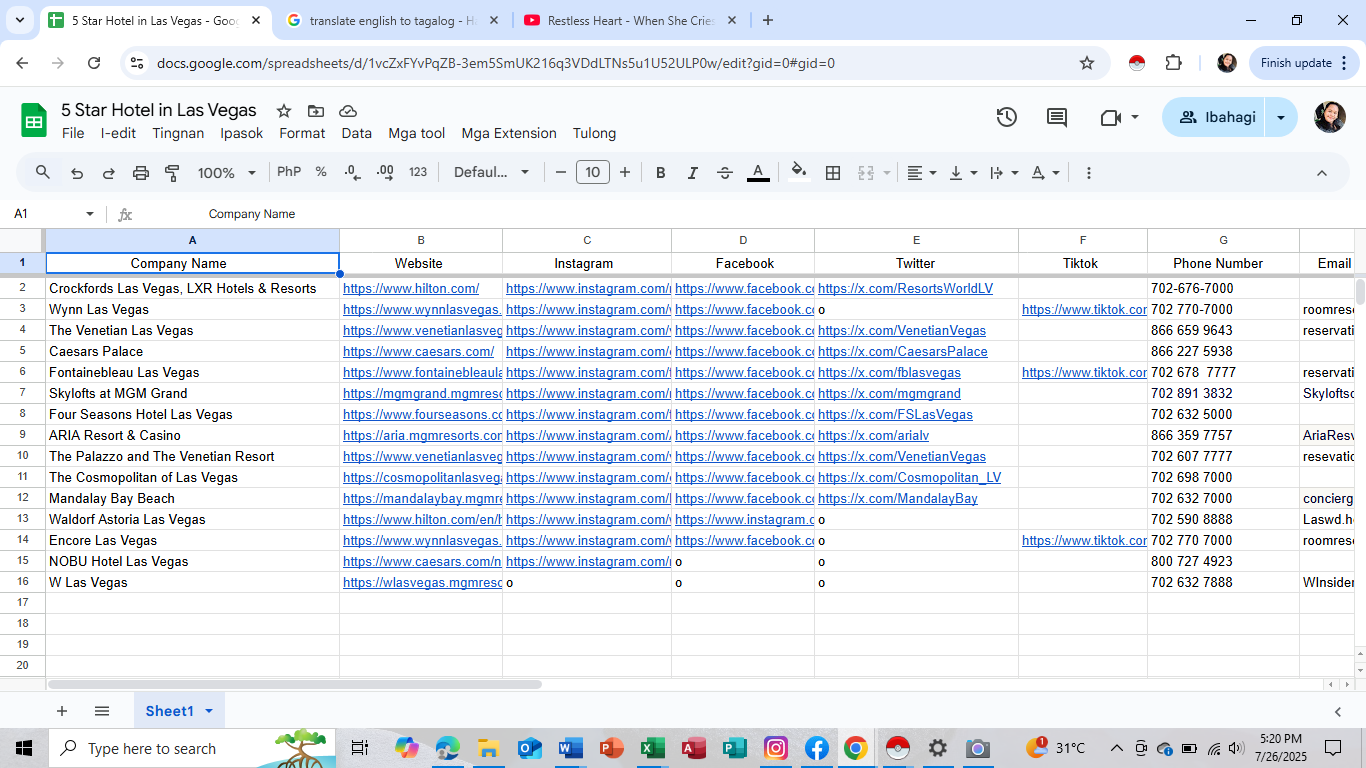Open the font family dropdown

(x=491, y=172)
